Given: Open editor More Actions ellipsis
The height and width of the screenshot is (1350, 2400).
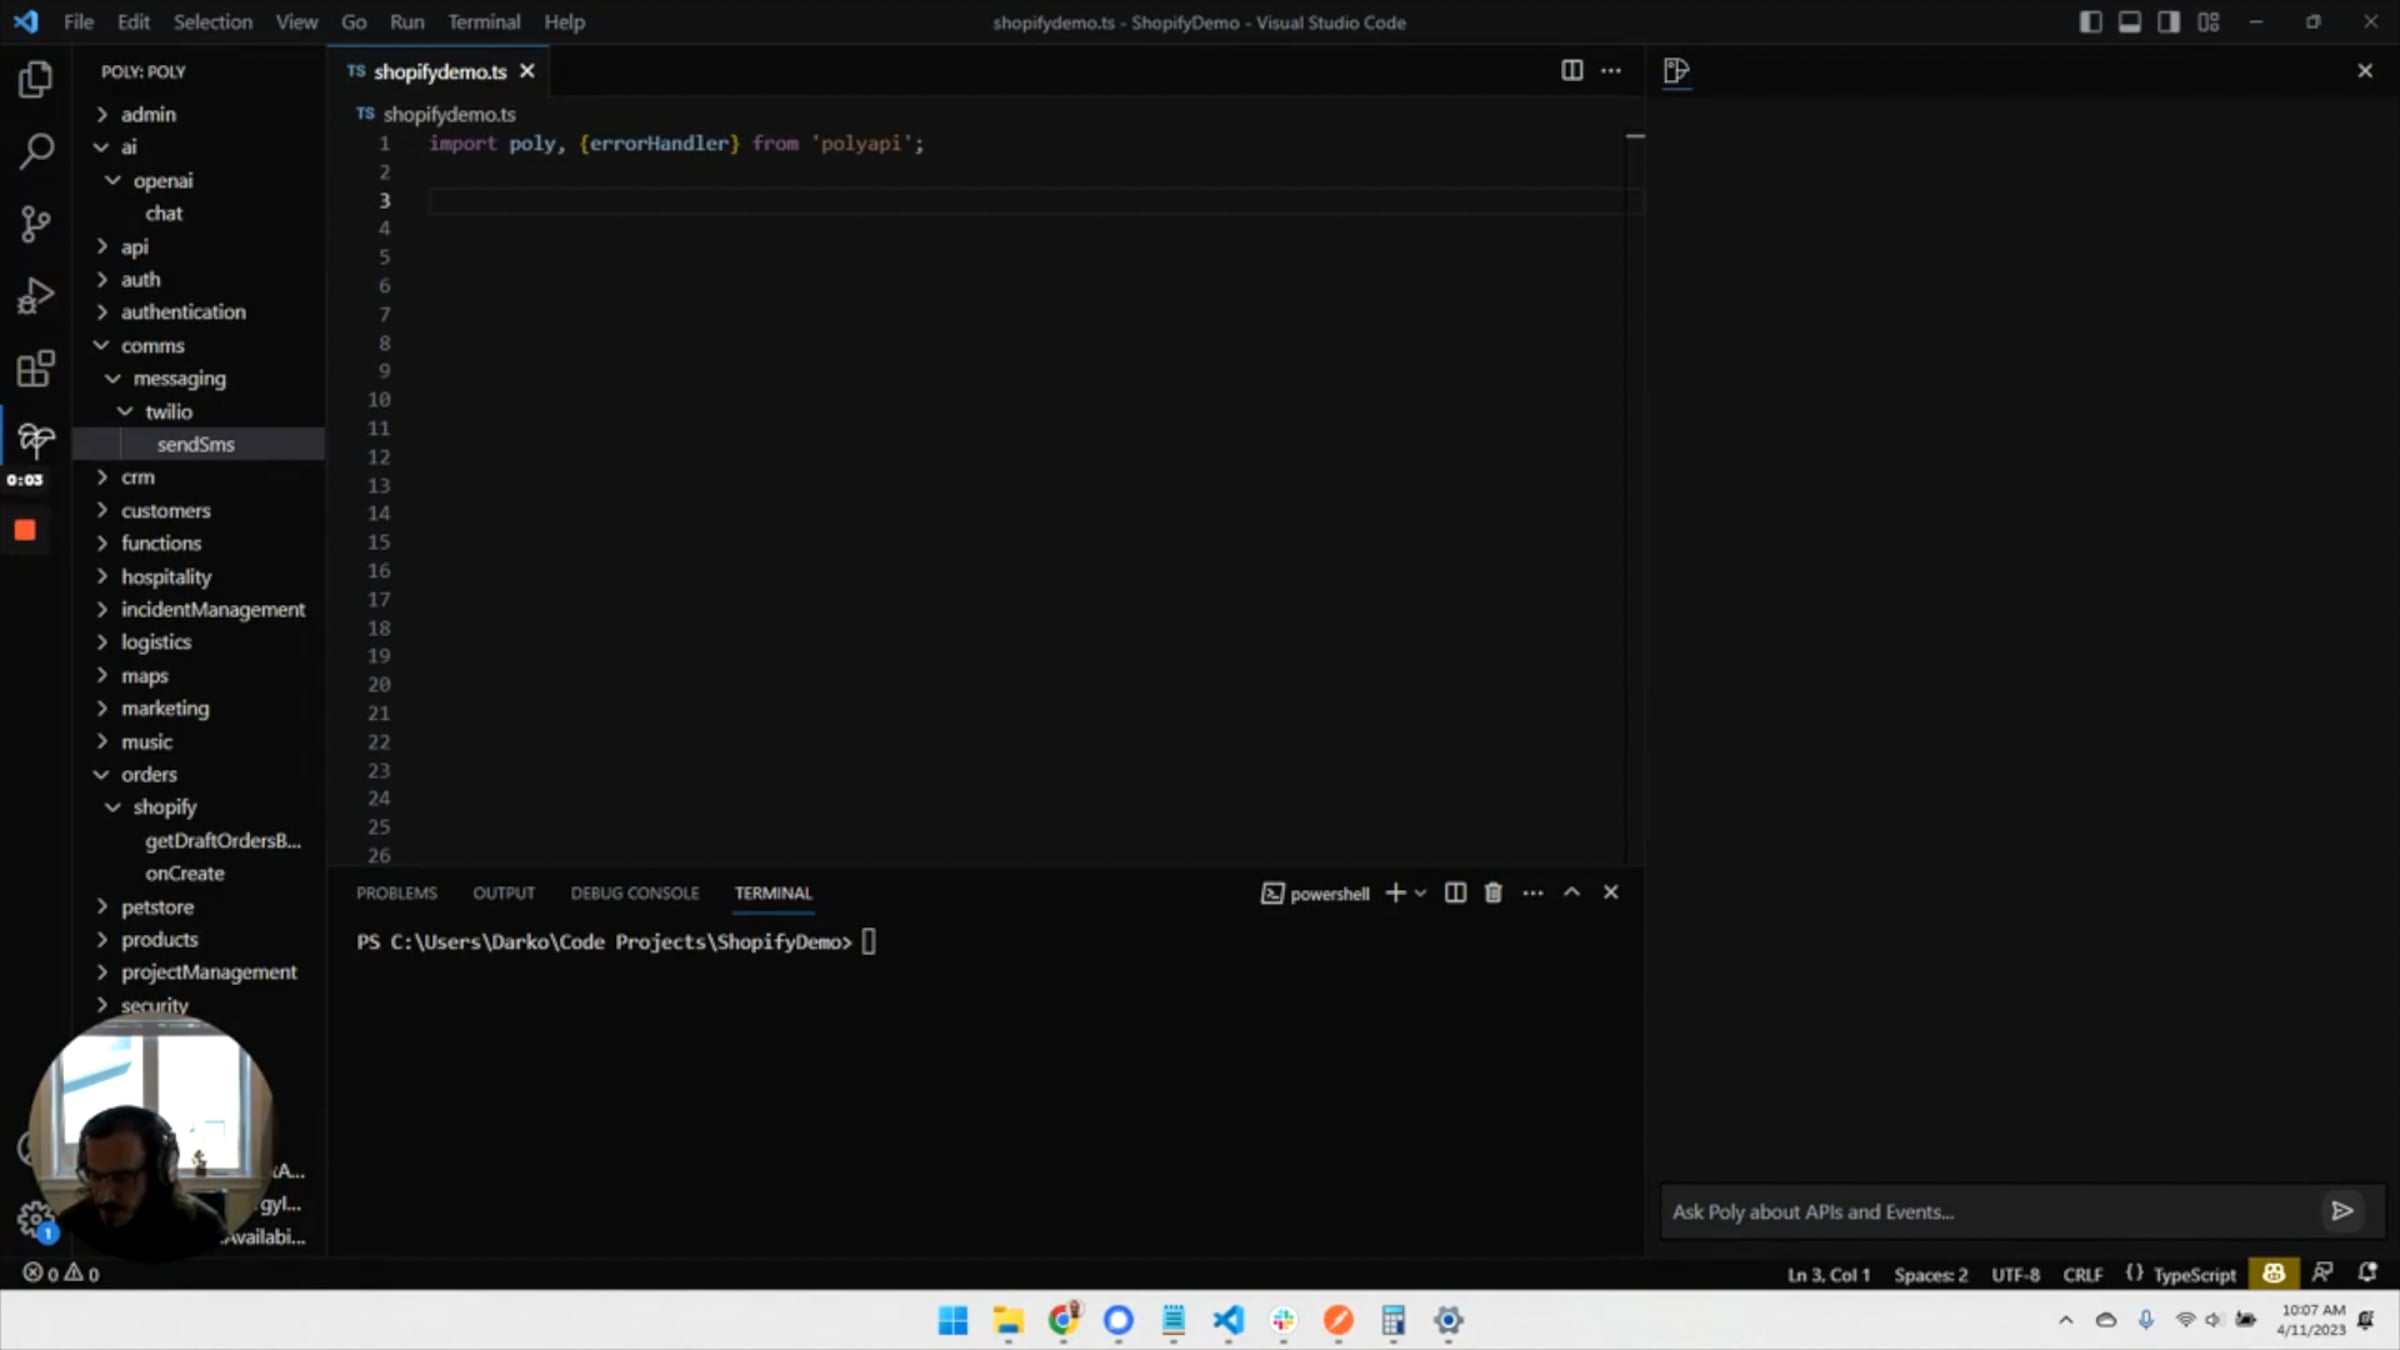Looking at the screenshot, I should 1611,70.
